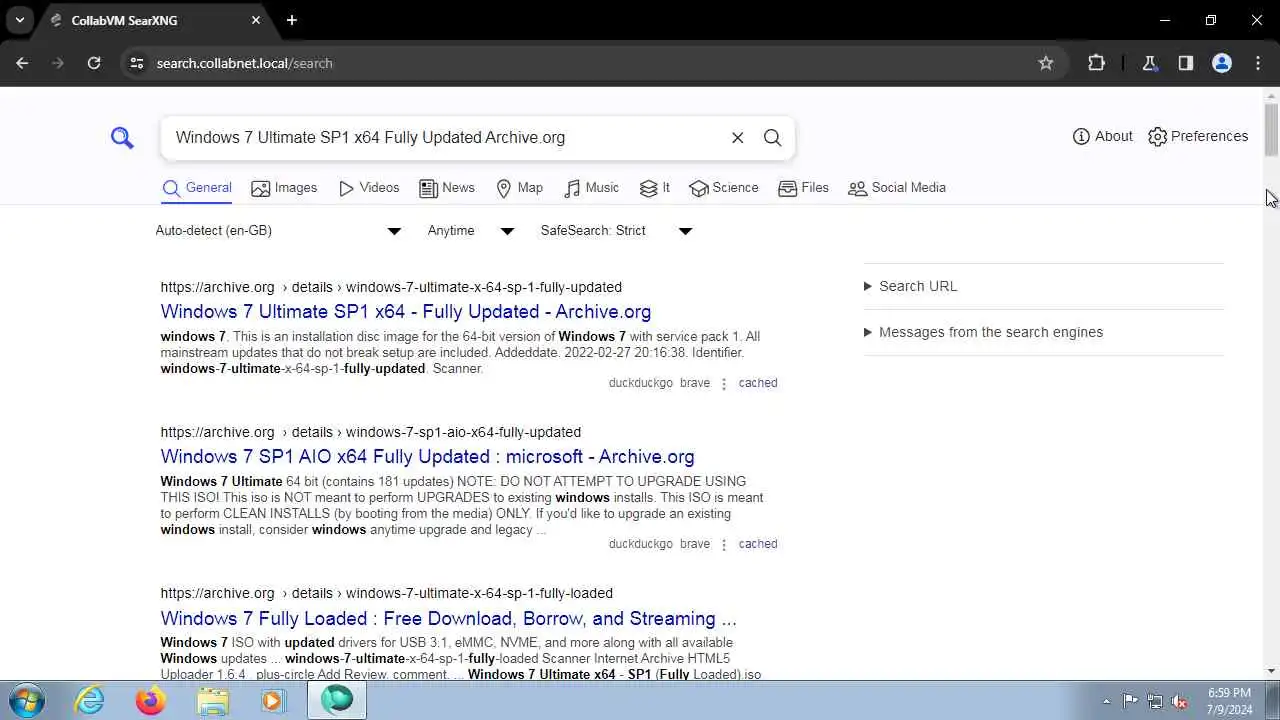This screenshot has width=1280, height=720.
Task: Bookmark this page with the star icon
Action: point(1046,63)
